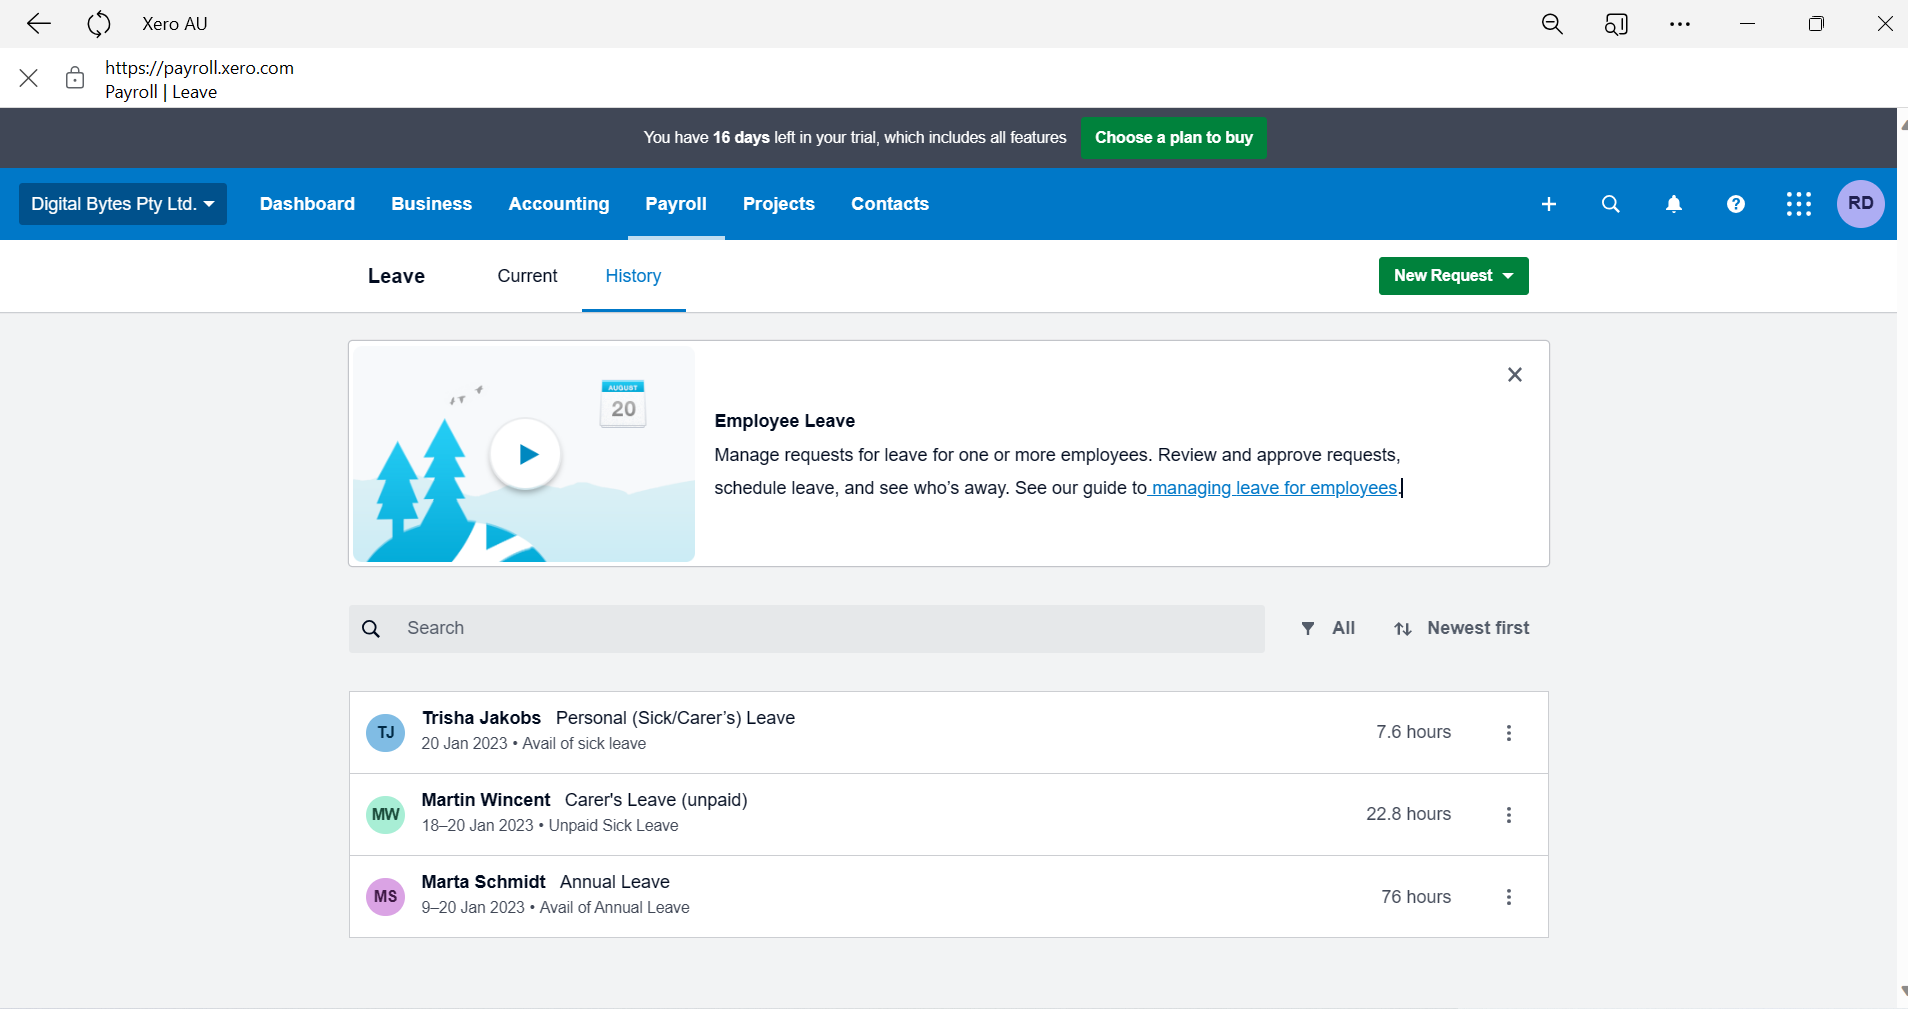Open the Xero apps grid menu

pos(1799,204)
